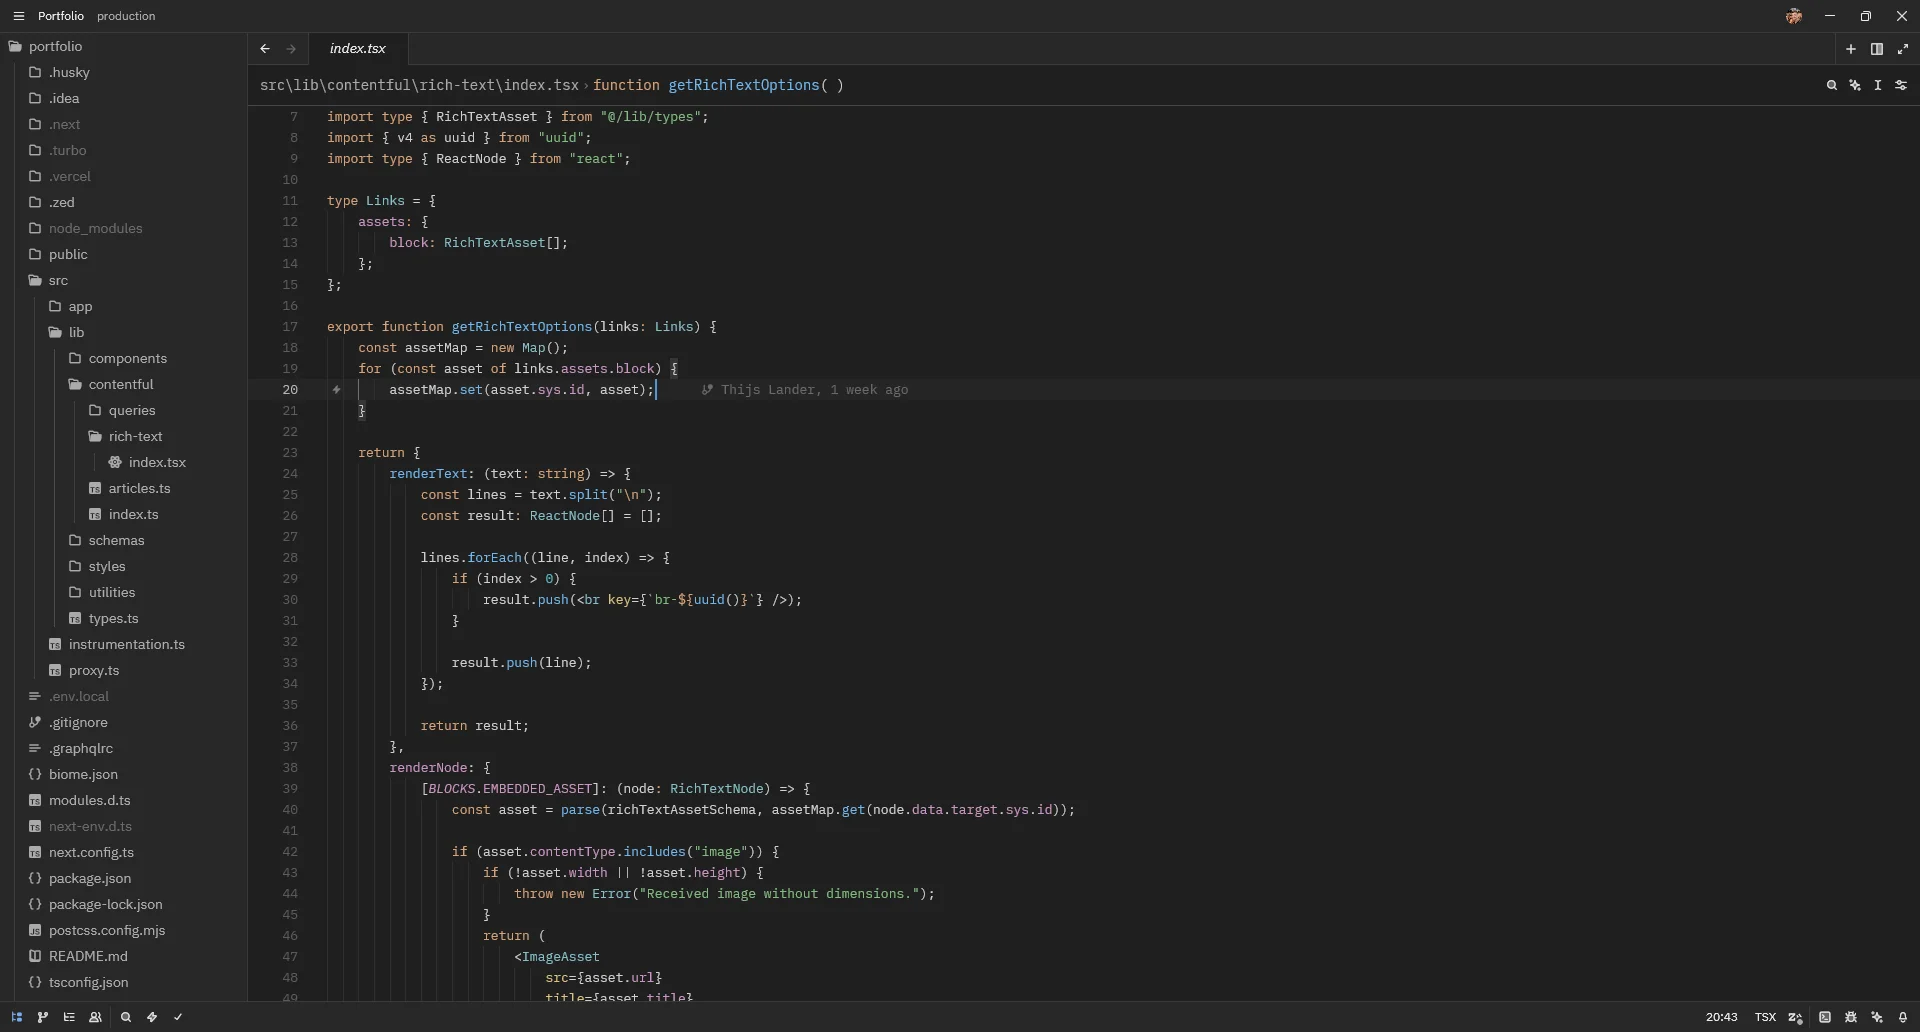Open the git panel from status bar
1920x1032 pixels.
pos(43,1017)
